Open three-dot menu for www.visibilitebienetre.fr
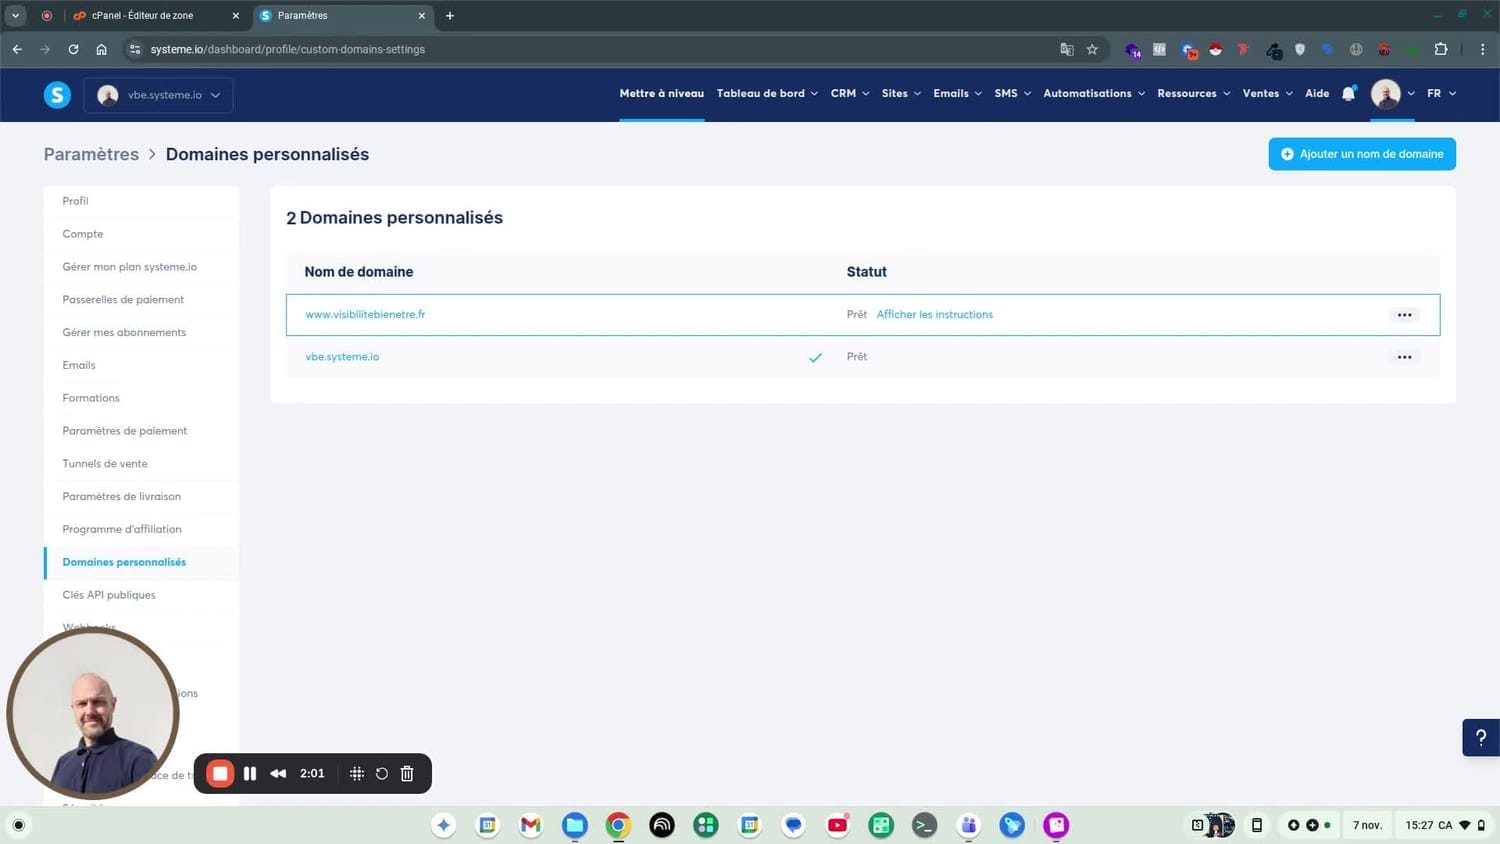Image resolution: width=1500 pixels, height=844 pixels. (x=1404, y=315)
